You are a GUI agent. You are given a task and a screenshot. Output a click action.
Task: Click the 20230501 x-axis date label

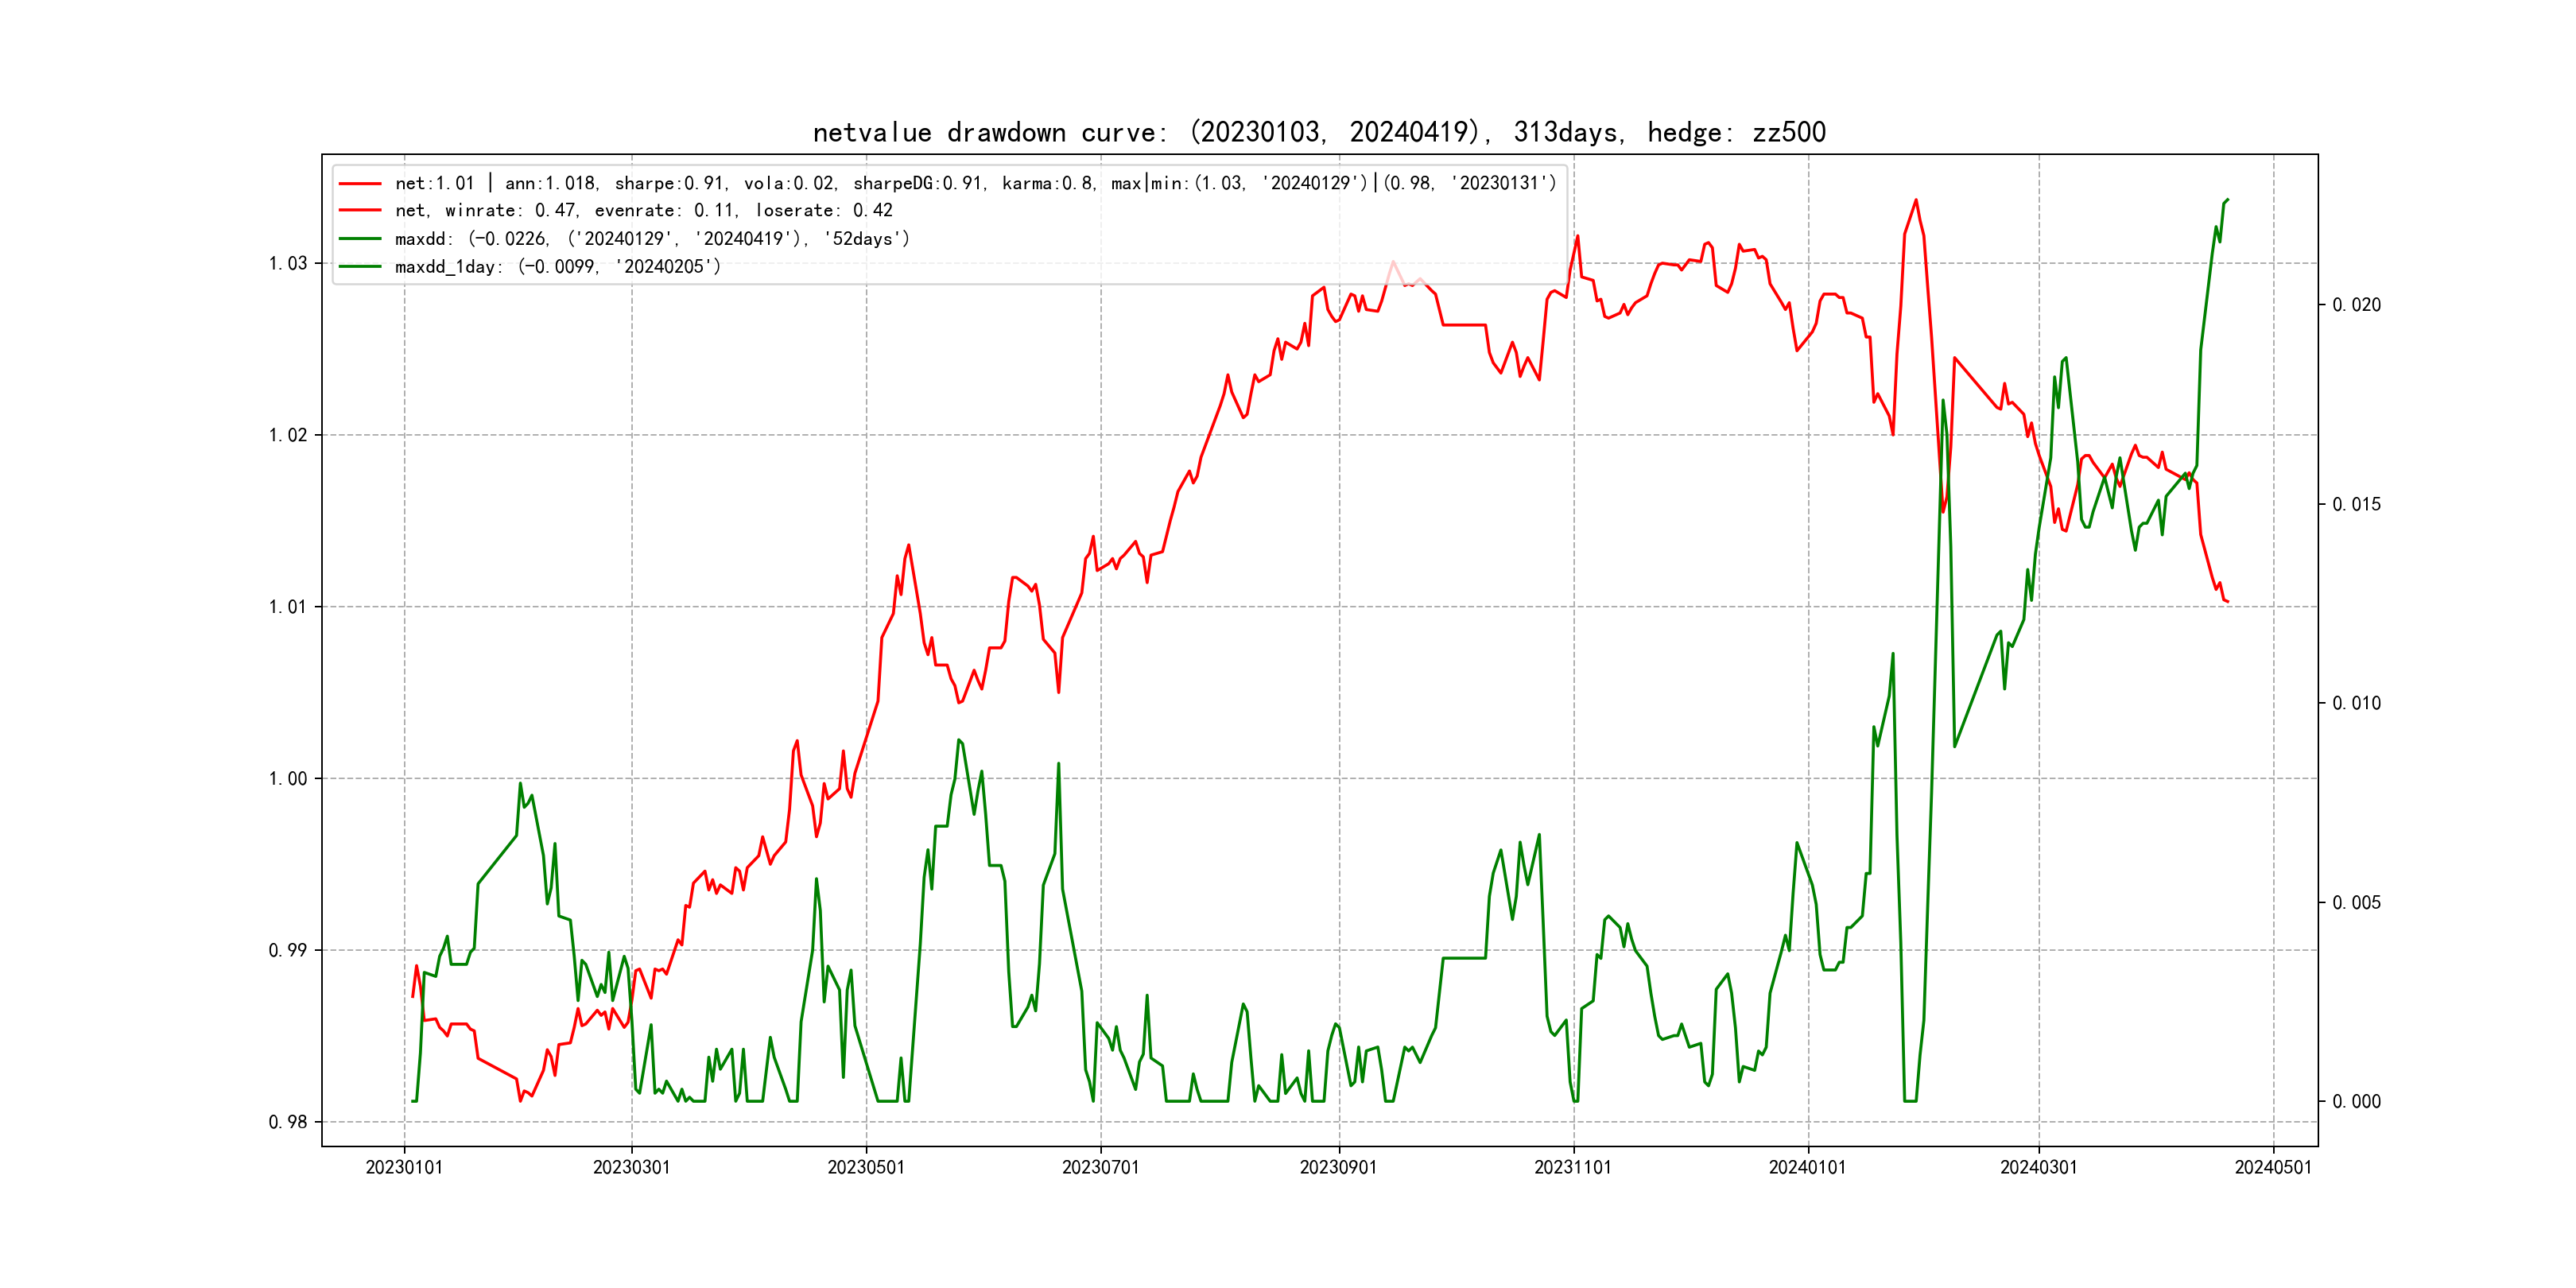(x=866, y=1167)
